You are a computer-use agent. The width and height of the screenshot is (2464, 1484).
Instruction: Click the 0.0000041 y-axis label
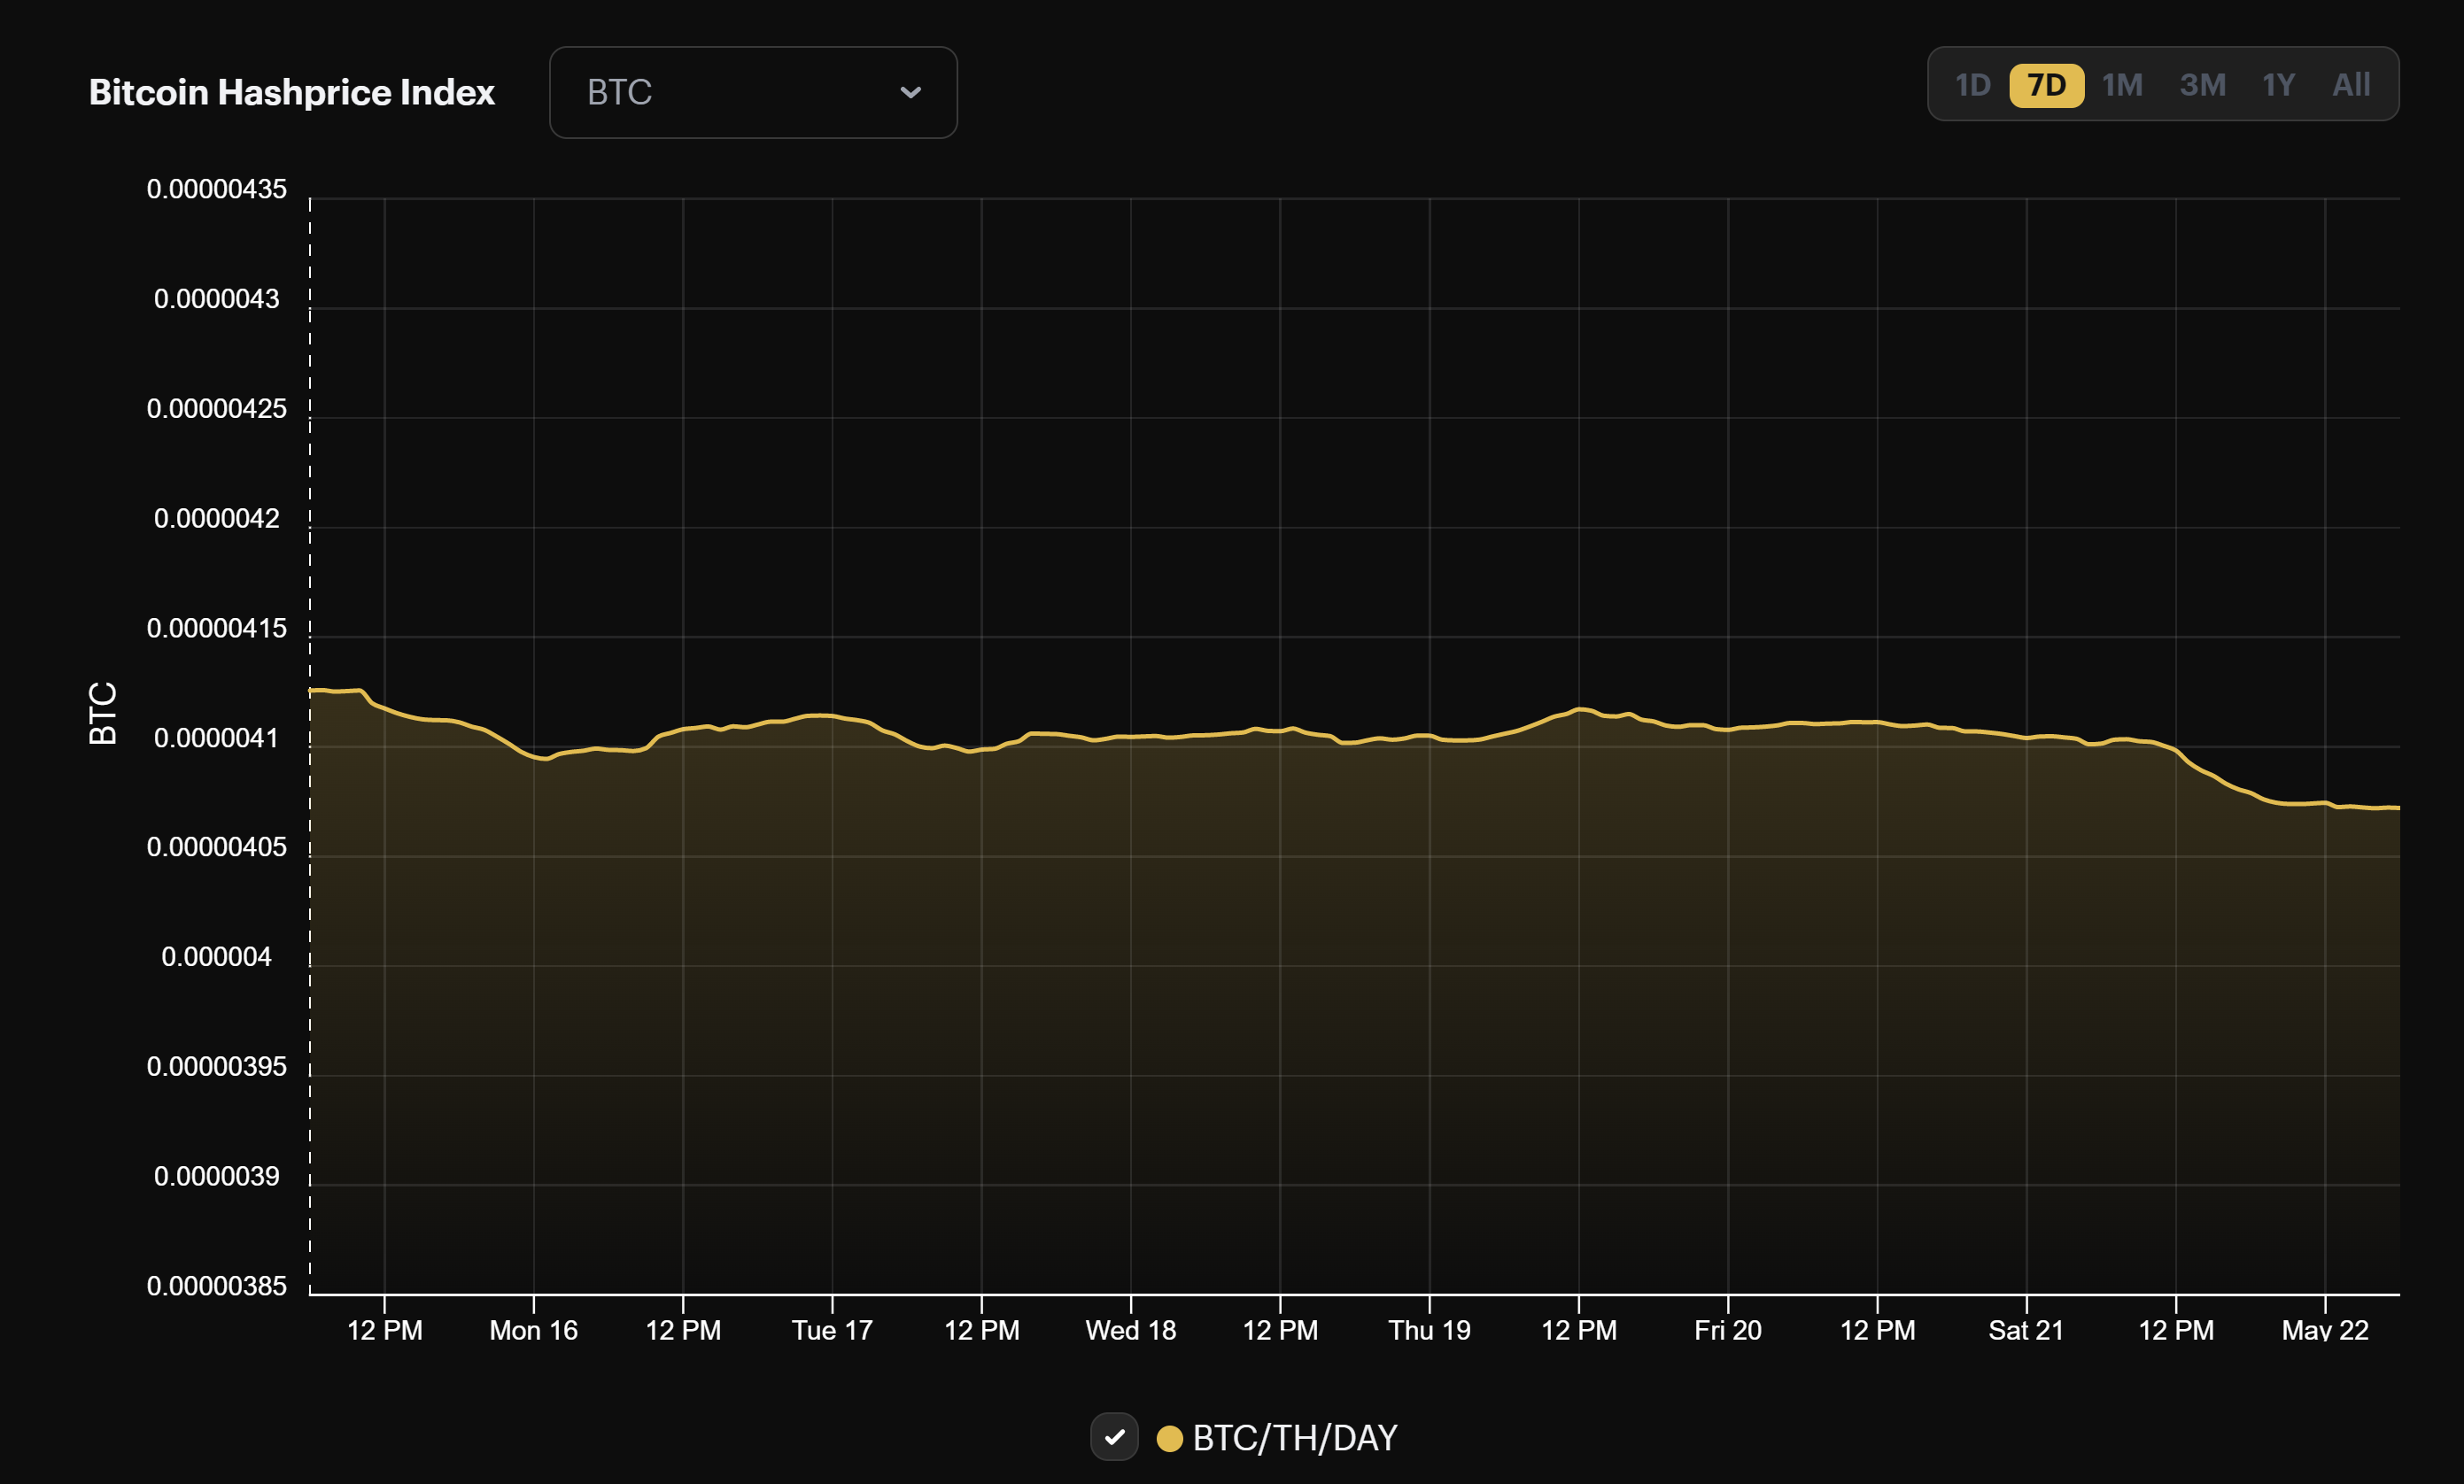coord(217,738)
